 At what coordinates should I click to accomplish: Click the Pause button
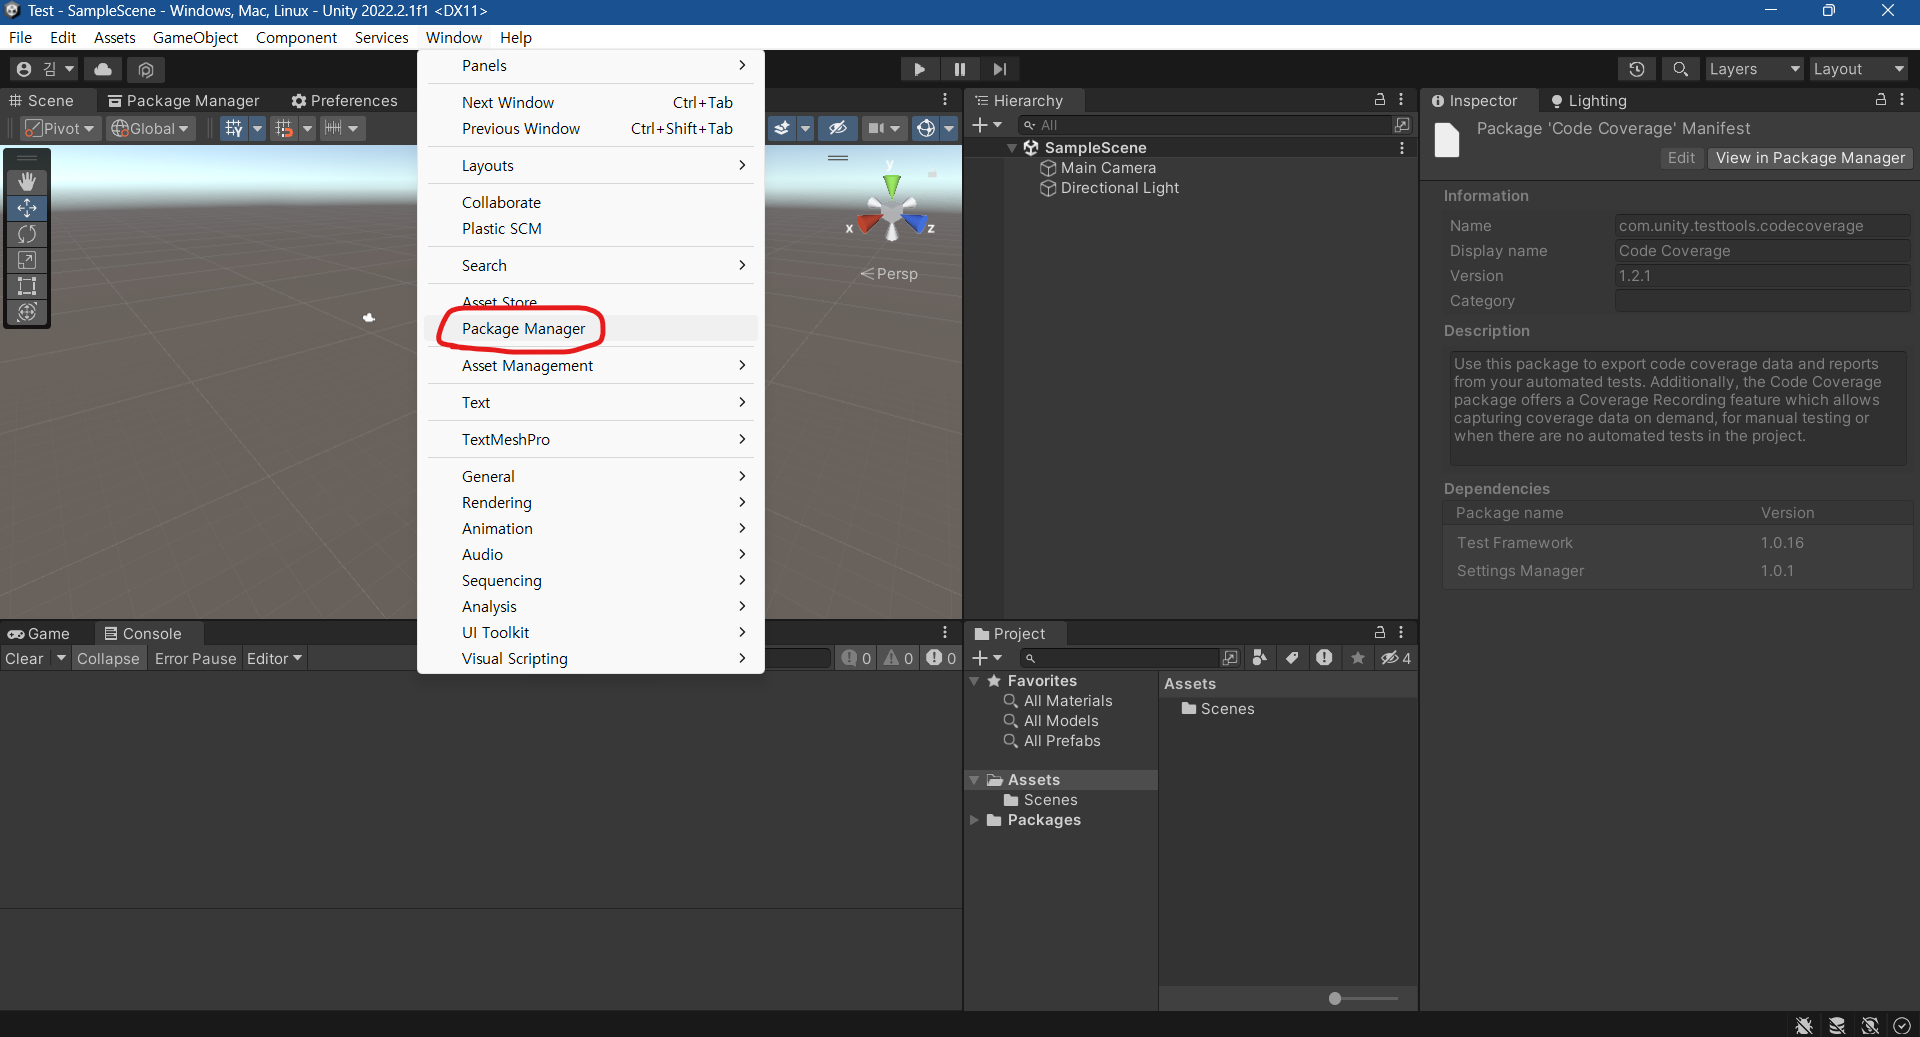960,69
